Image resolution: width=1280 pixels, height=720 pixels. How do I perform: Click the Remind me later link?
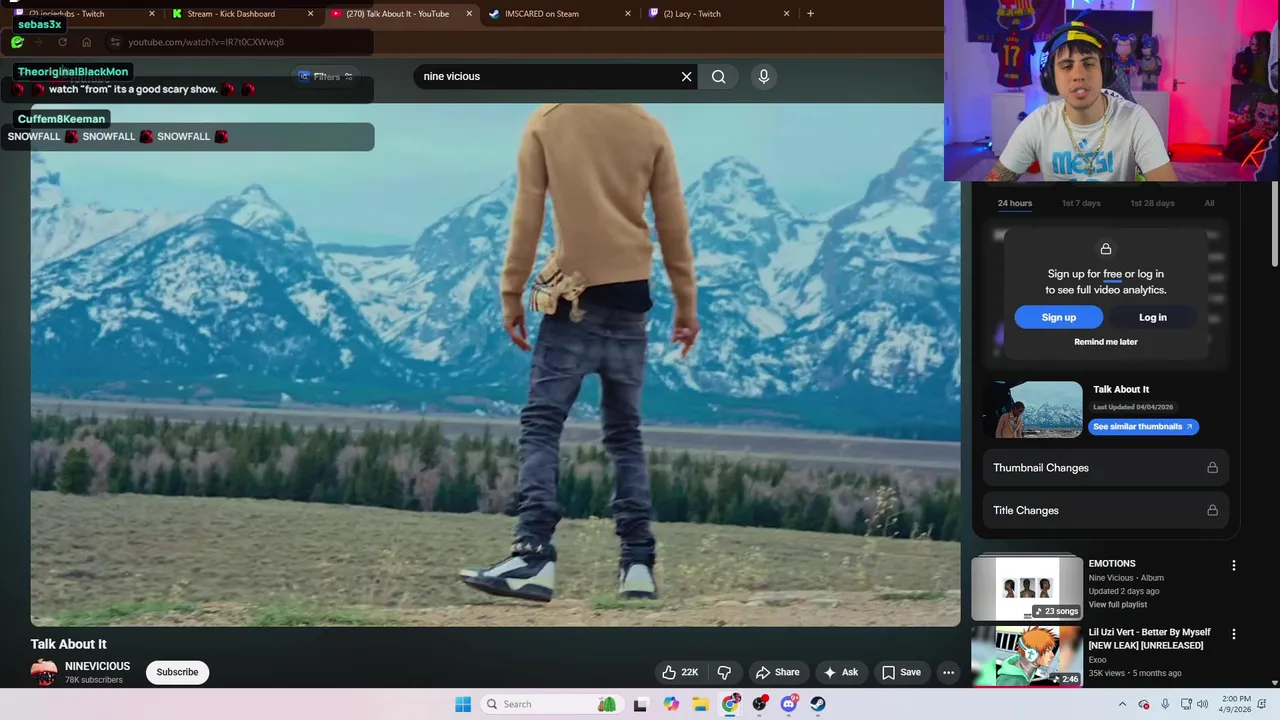pos(1105,342)
